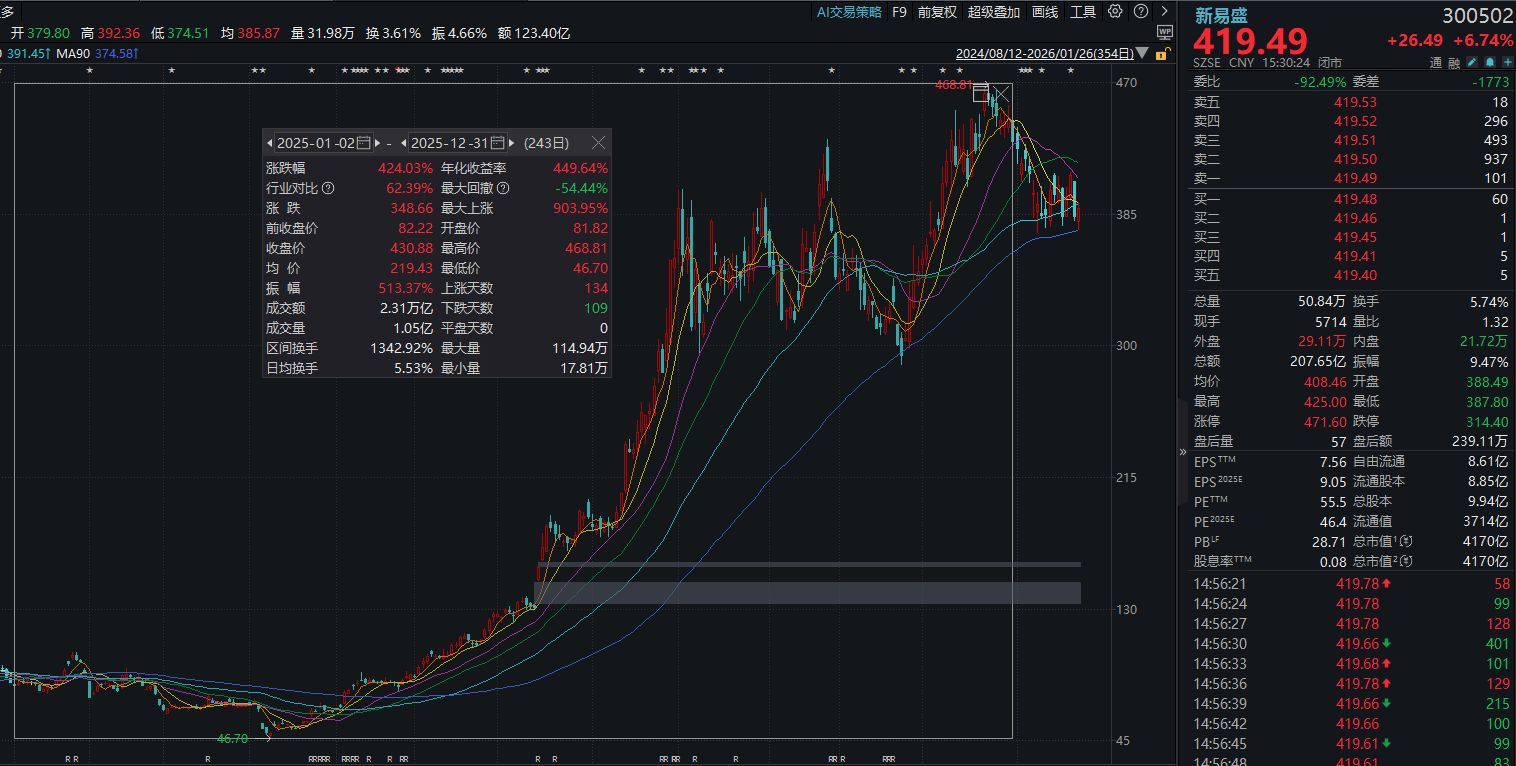Click the help question-mark icon top right
Image resolution: width=1516 pixels, height=766 pixels.
point(1141,12)
